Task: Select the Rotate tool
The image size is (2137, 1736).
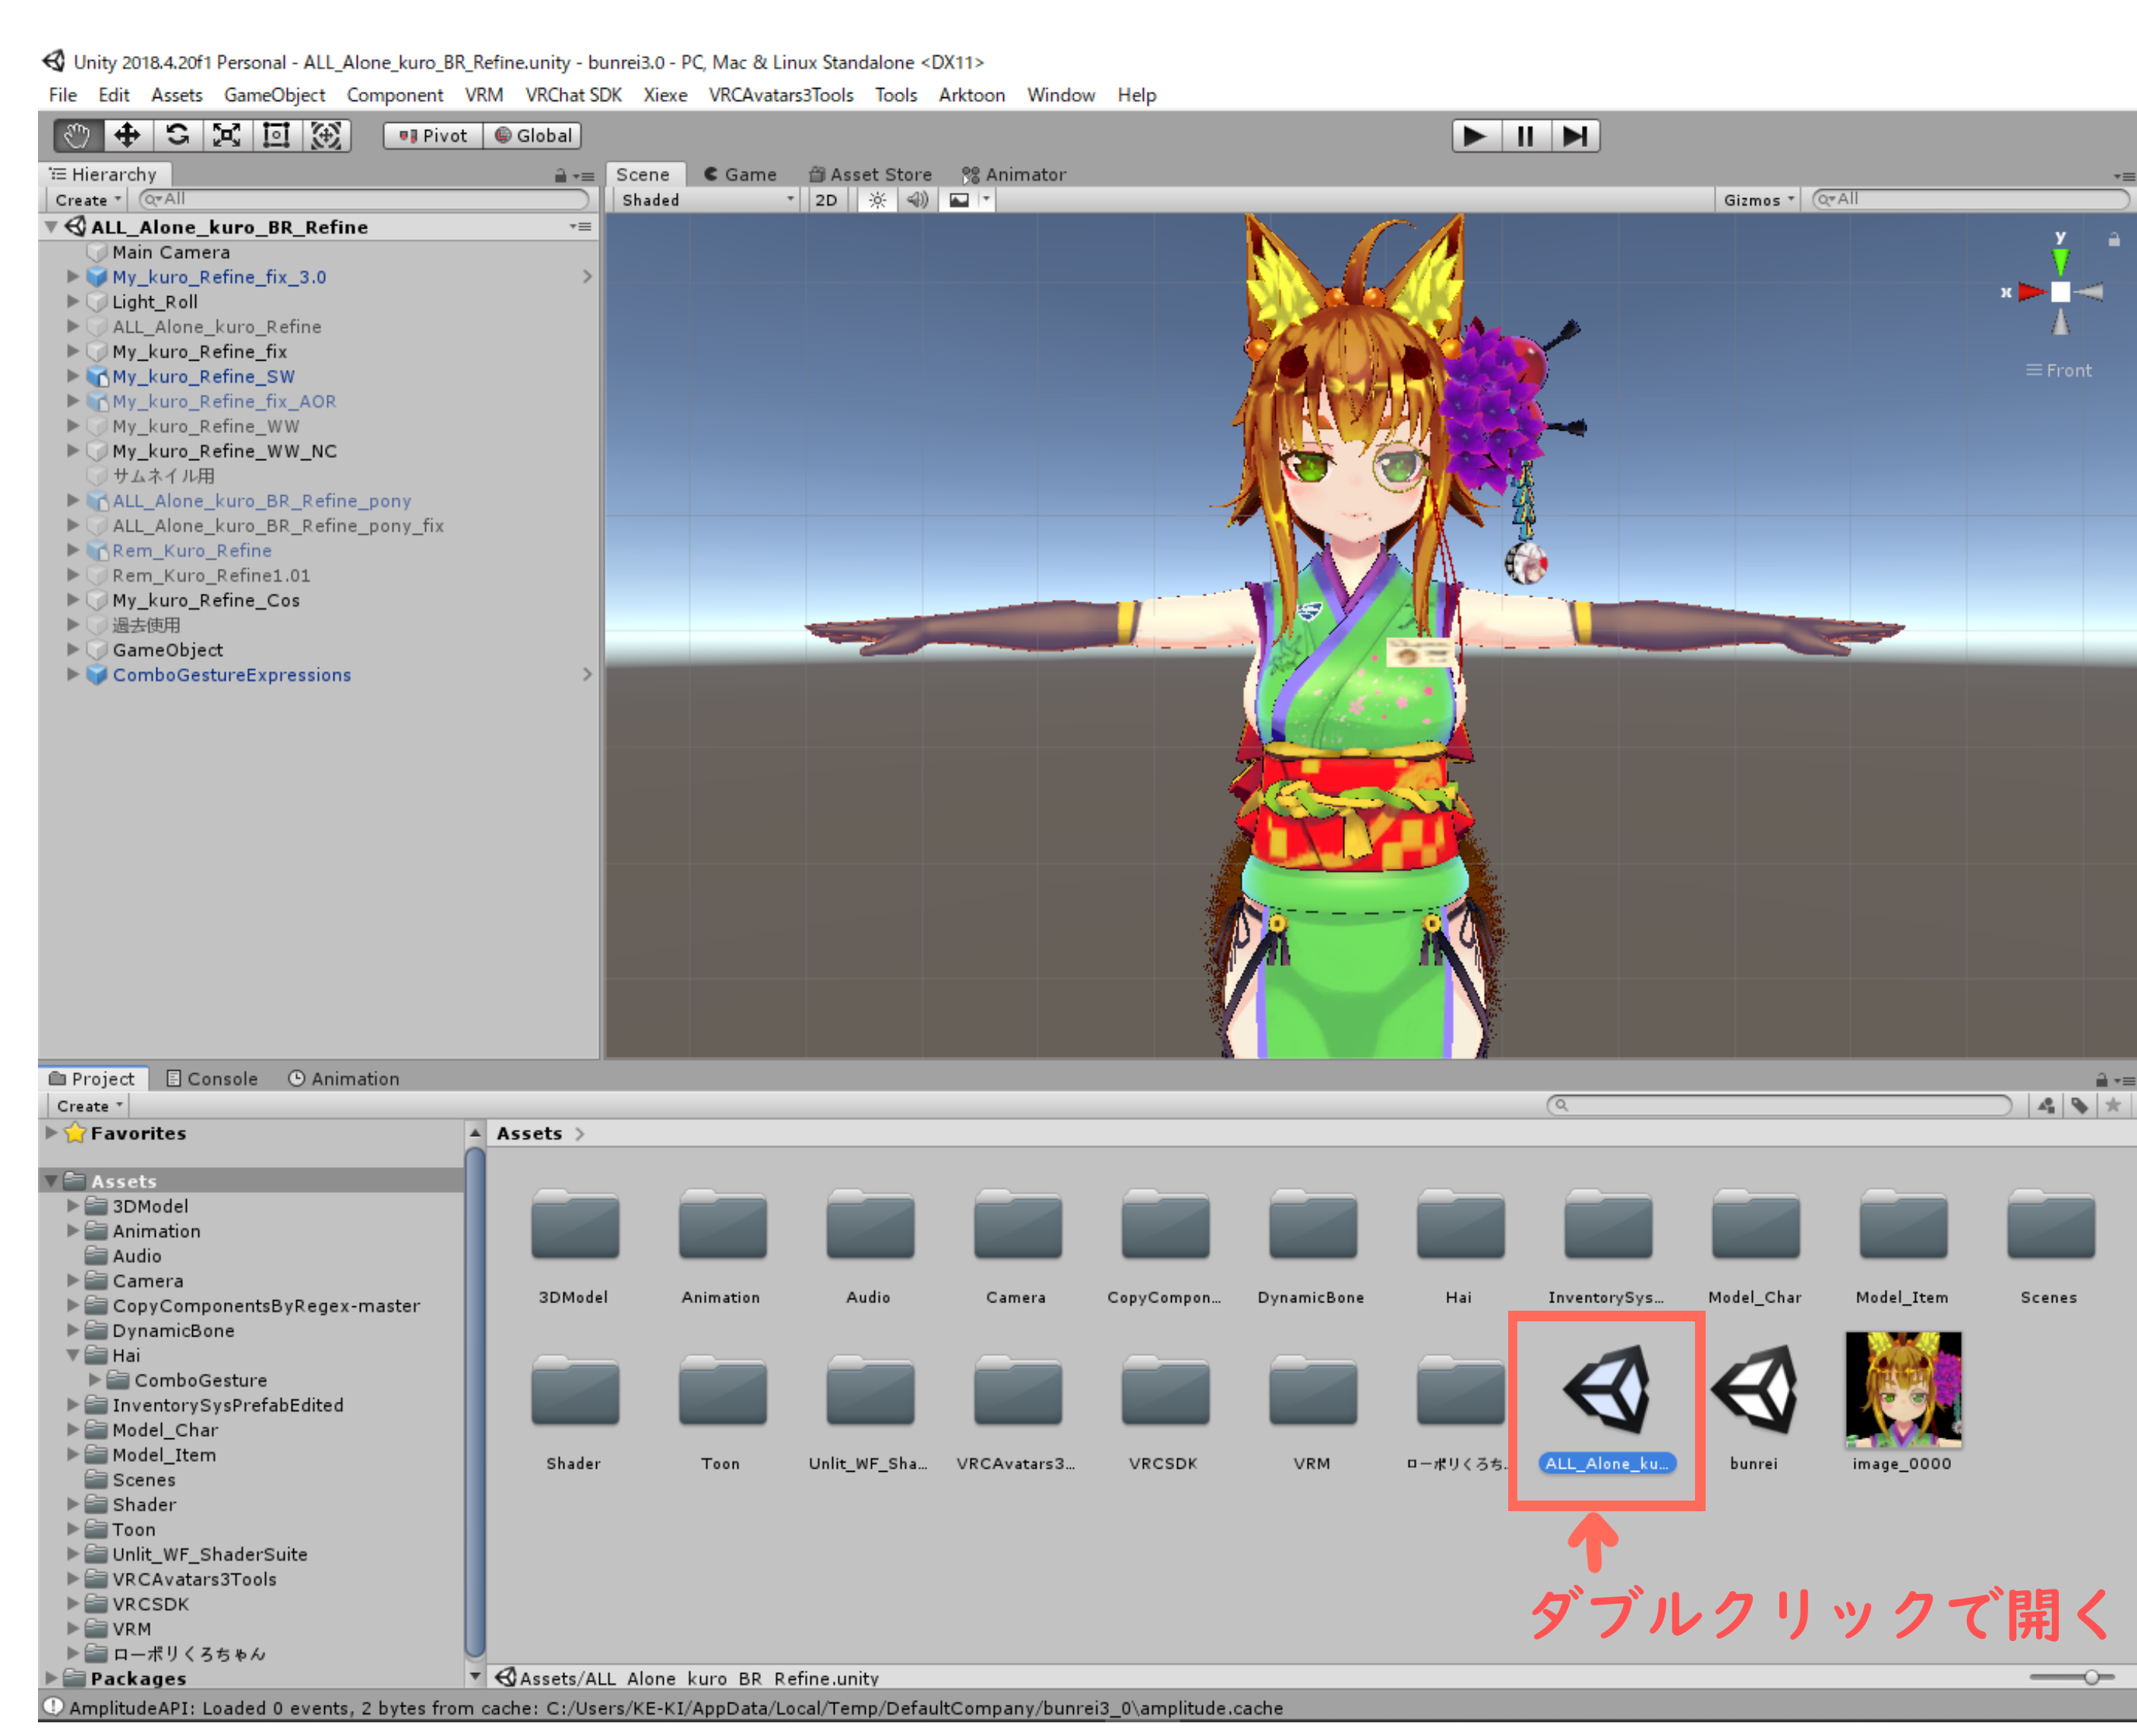Action: coord(177,135)
